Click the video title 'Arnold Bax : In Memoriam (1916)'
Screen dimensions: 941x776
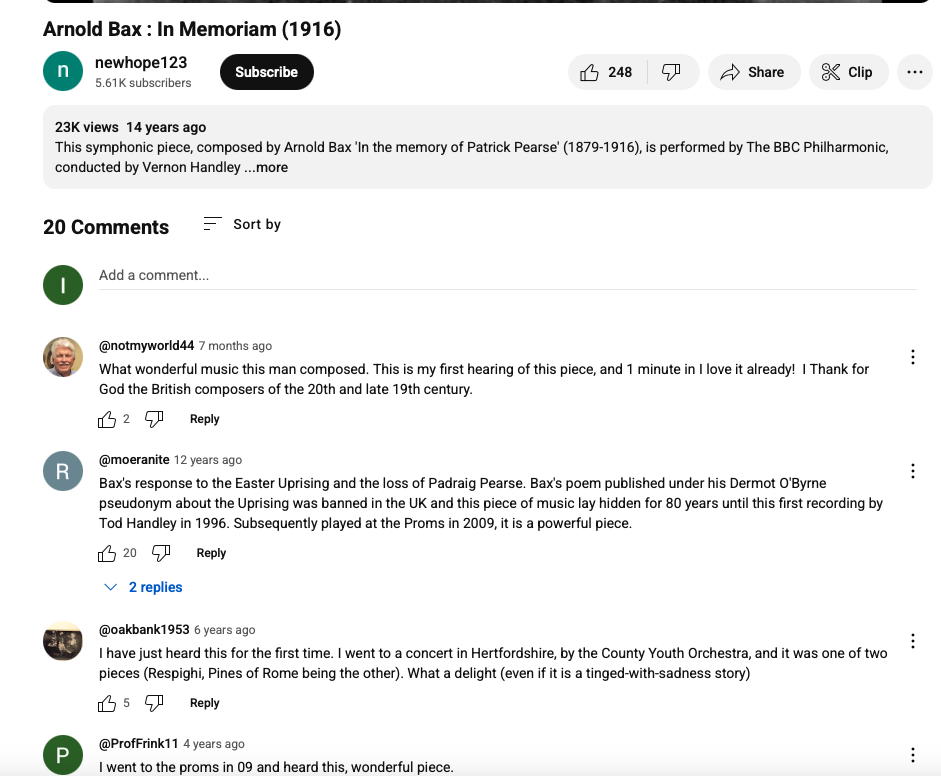(x=192, y=29)
